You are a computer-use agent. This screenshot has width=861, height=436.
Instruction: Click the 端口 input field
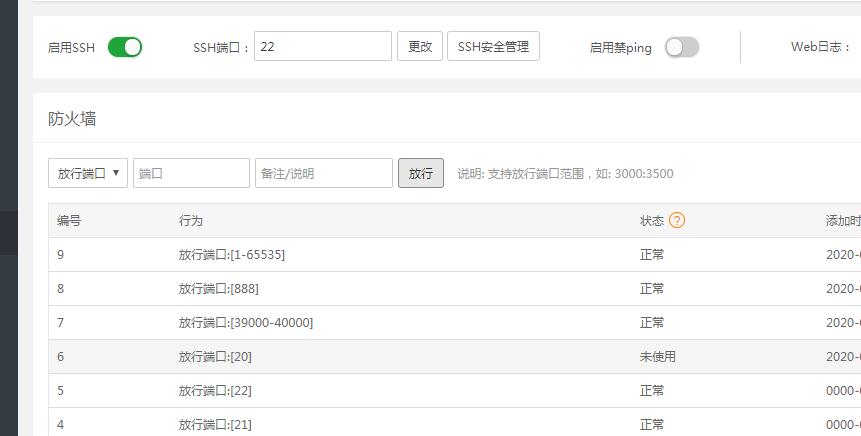pyautogui.click(x=191, y=173)
